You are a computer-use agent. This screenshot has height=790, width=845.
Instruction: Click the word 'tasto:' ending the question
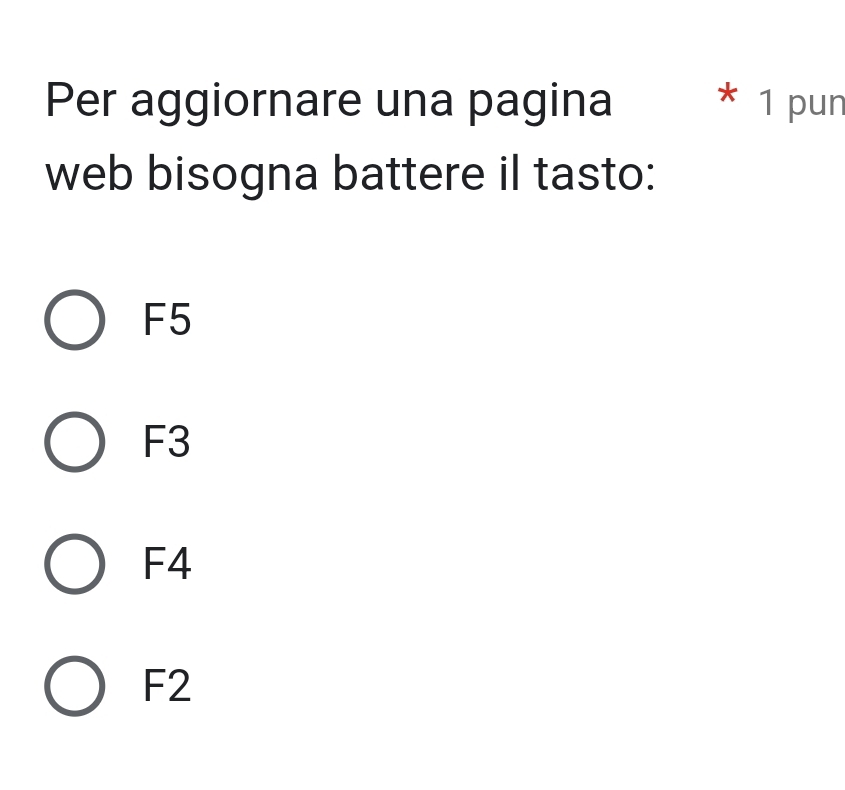point(594,174)
